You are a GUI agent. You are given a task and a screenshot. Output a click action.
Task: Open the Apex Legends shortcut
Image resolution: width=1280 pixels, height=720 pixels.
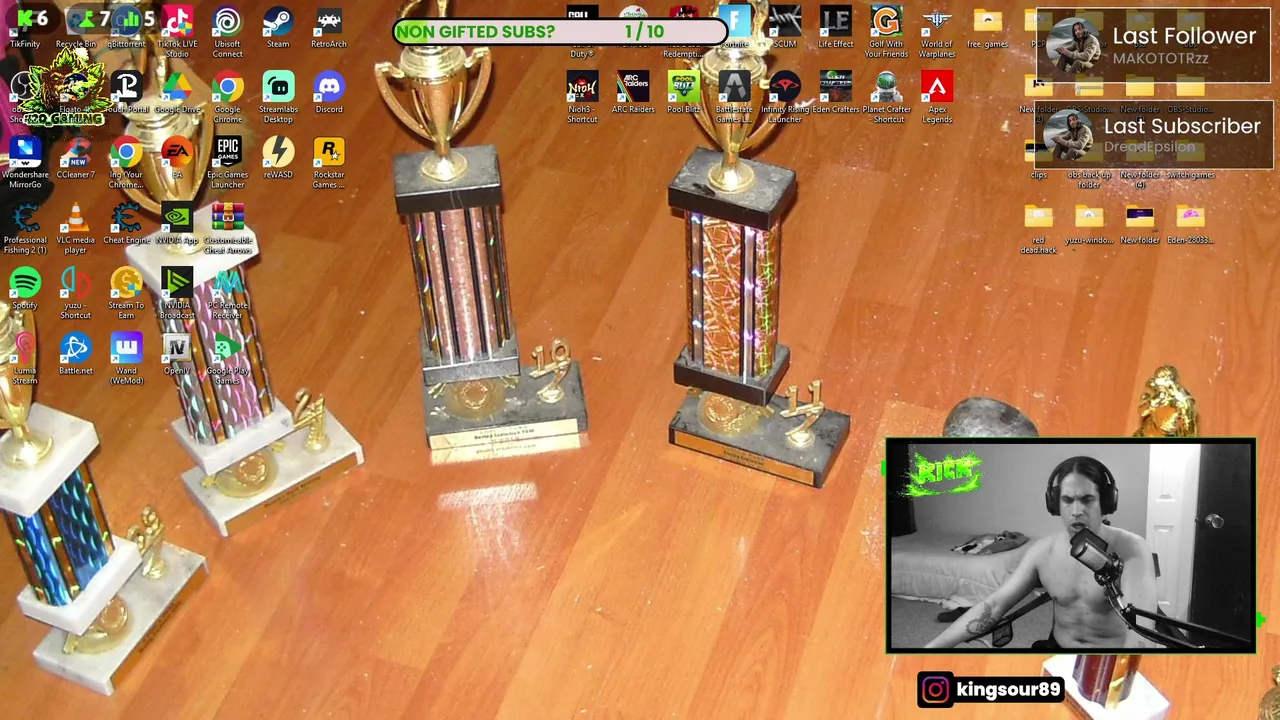point(937,97)
